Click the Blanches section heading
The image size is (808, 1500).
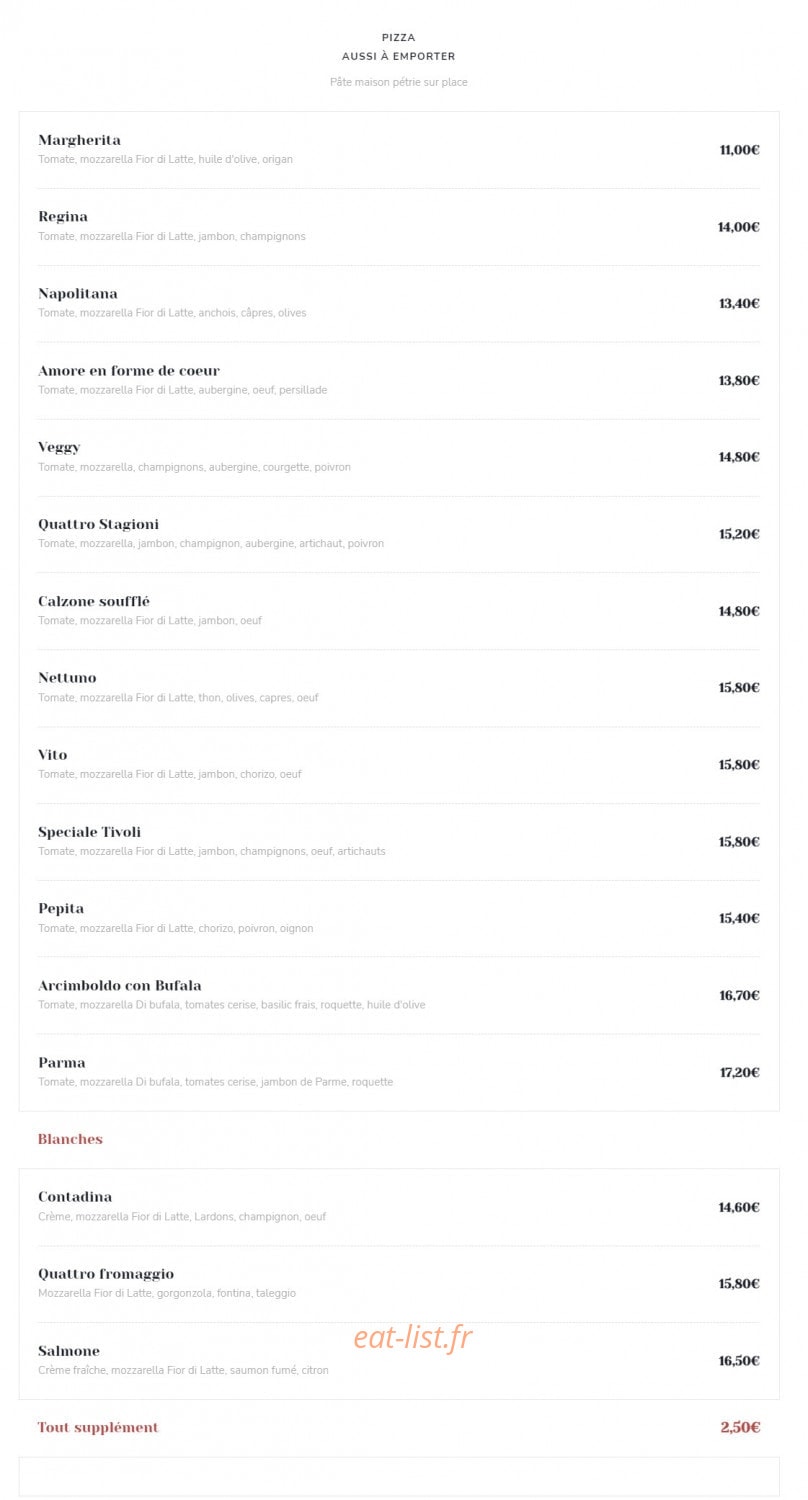coord(70,1139)
